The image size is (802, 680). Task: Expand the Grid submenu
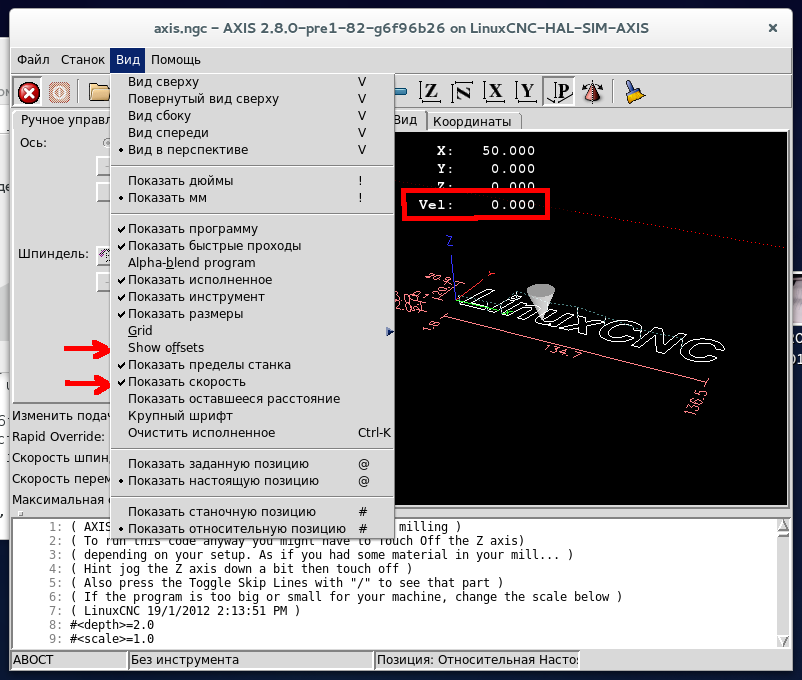point(253,331)
